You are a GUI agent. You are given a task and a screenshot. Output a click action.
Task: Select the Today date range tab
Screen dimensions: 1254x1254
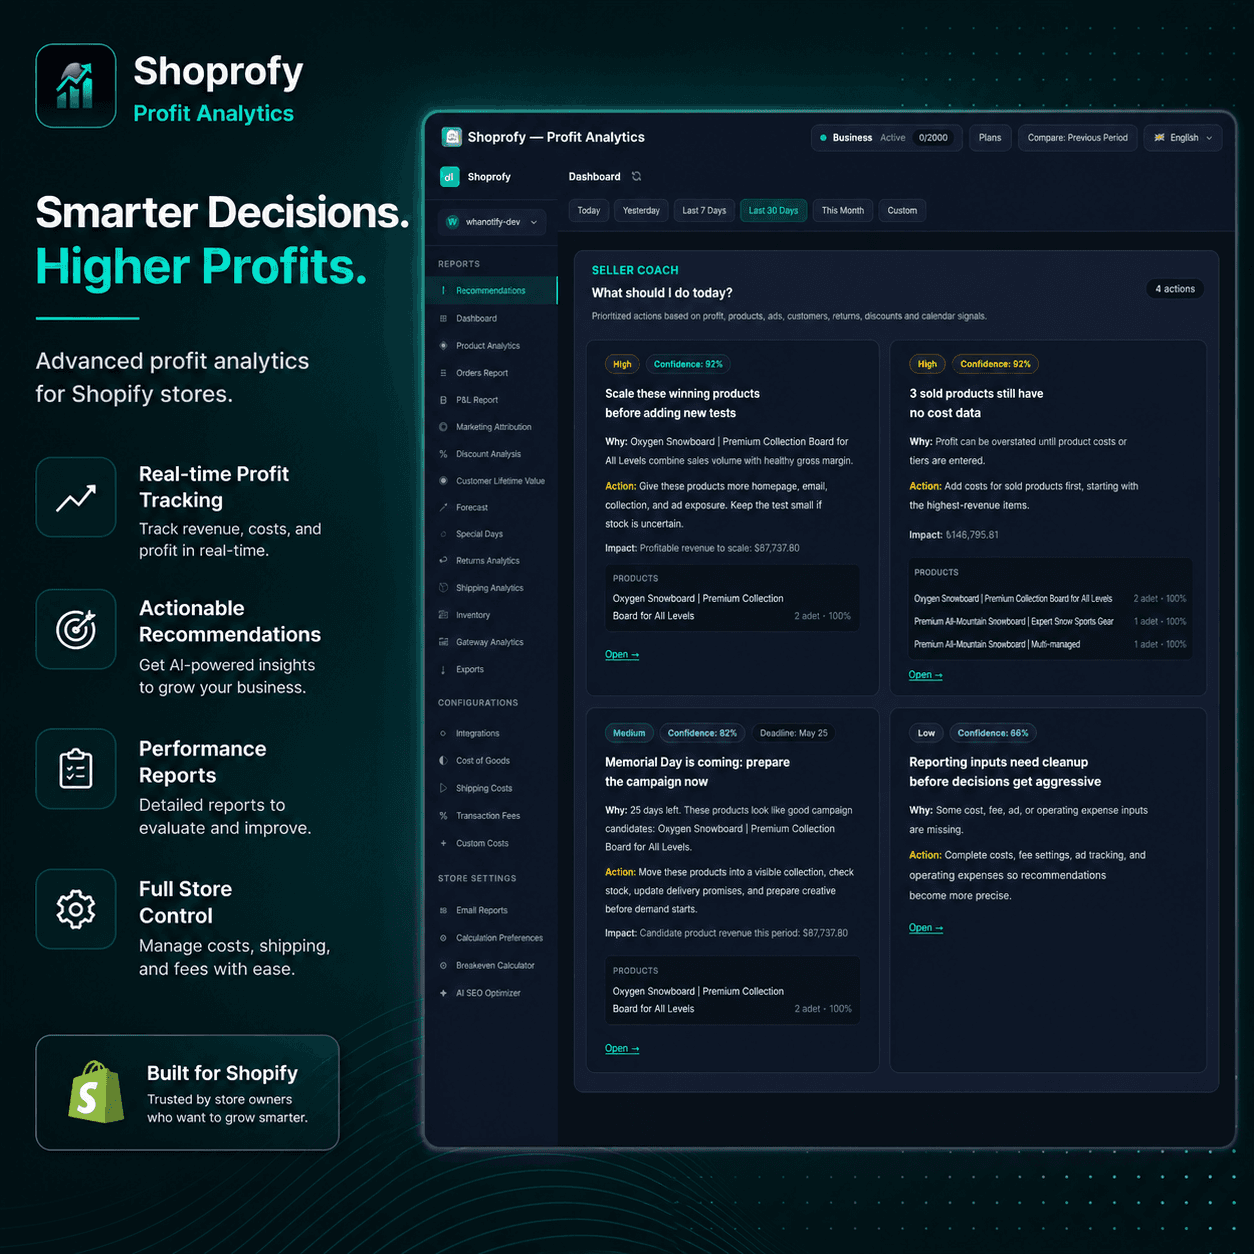589,211
